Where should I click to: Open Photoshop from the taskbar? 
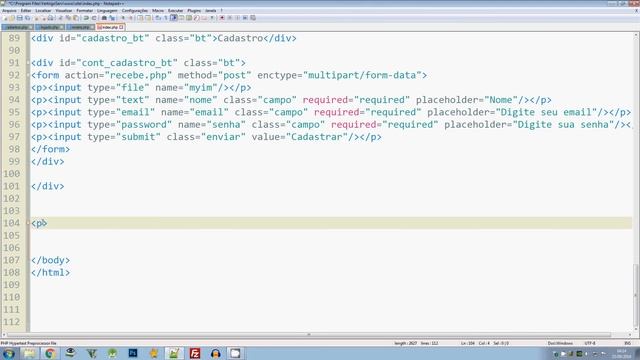[133, 353]
